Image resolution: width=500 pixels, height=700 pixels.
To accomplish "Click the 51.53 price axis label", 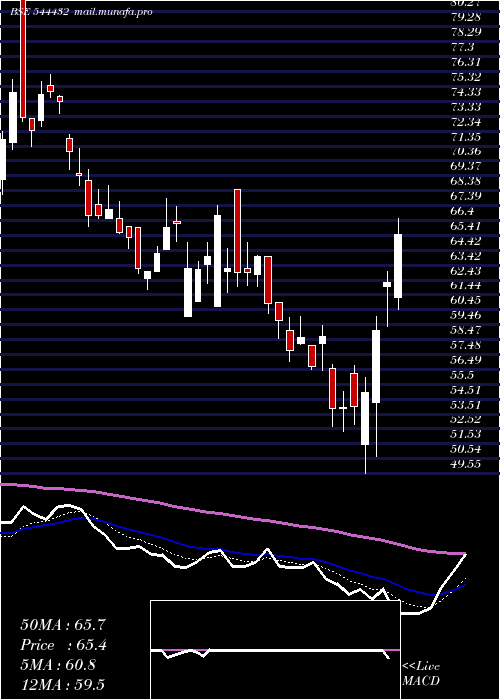I will tap(466, 434).
